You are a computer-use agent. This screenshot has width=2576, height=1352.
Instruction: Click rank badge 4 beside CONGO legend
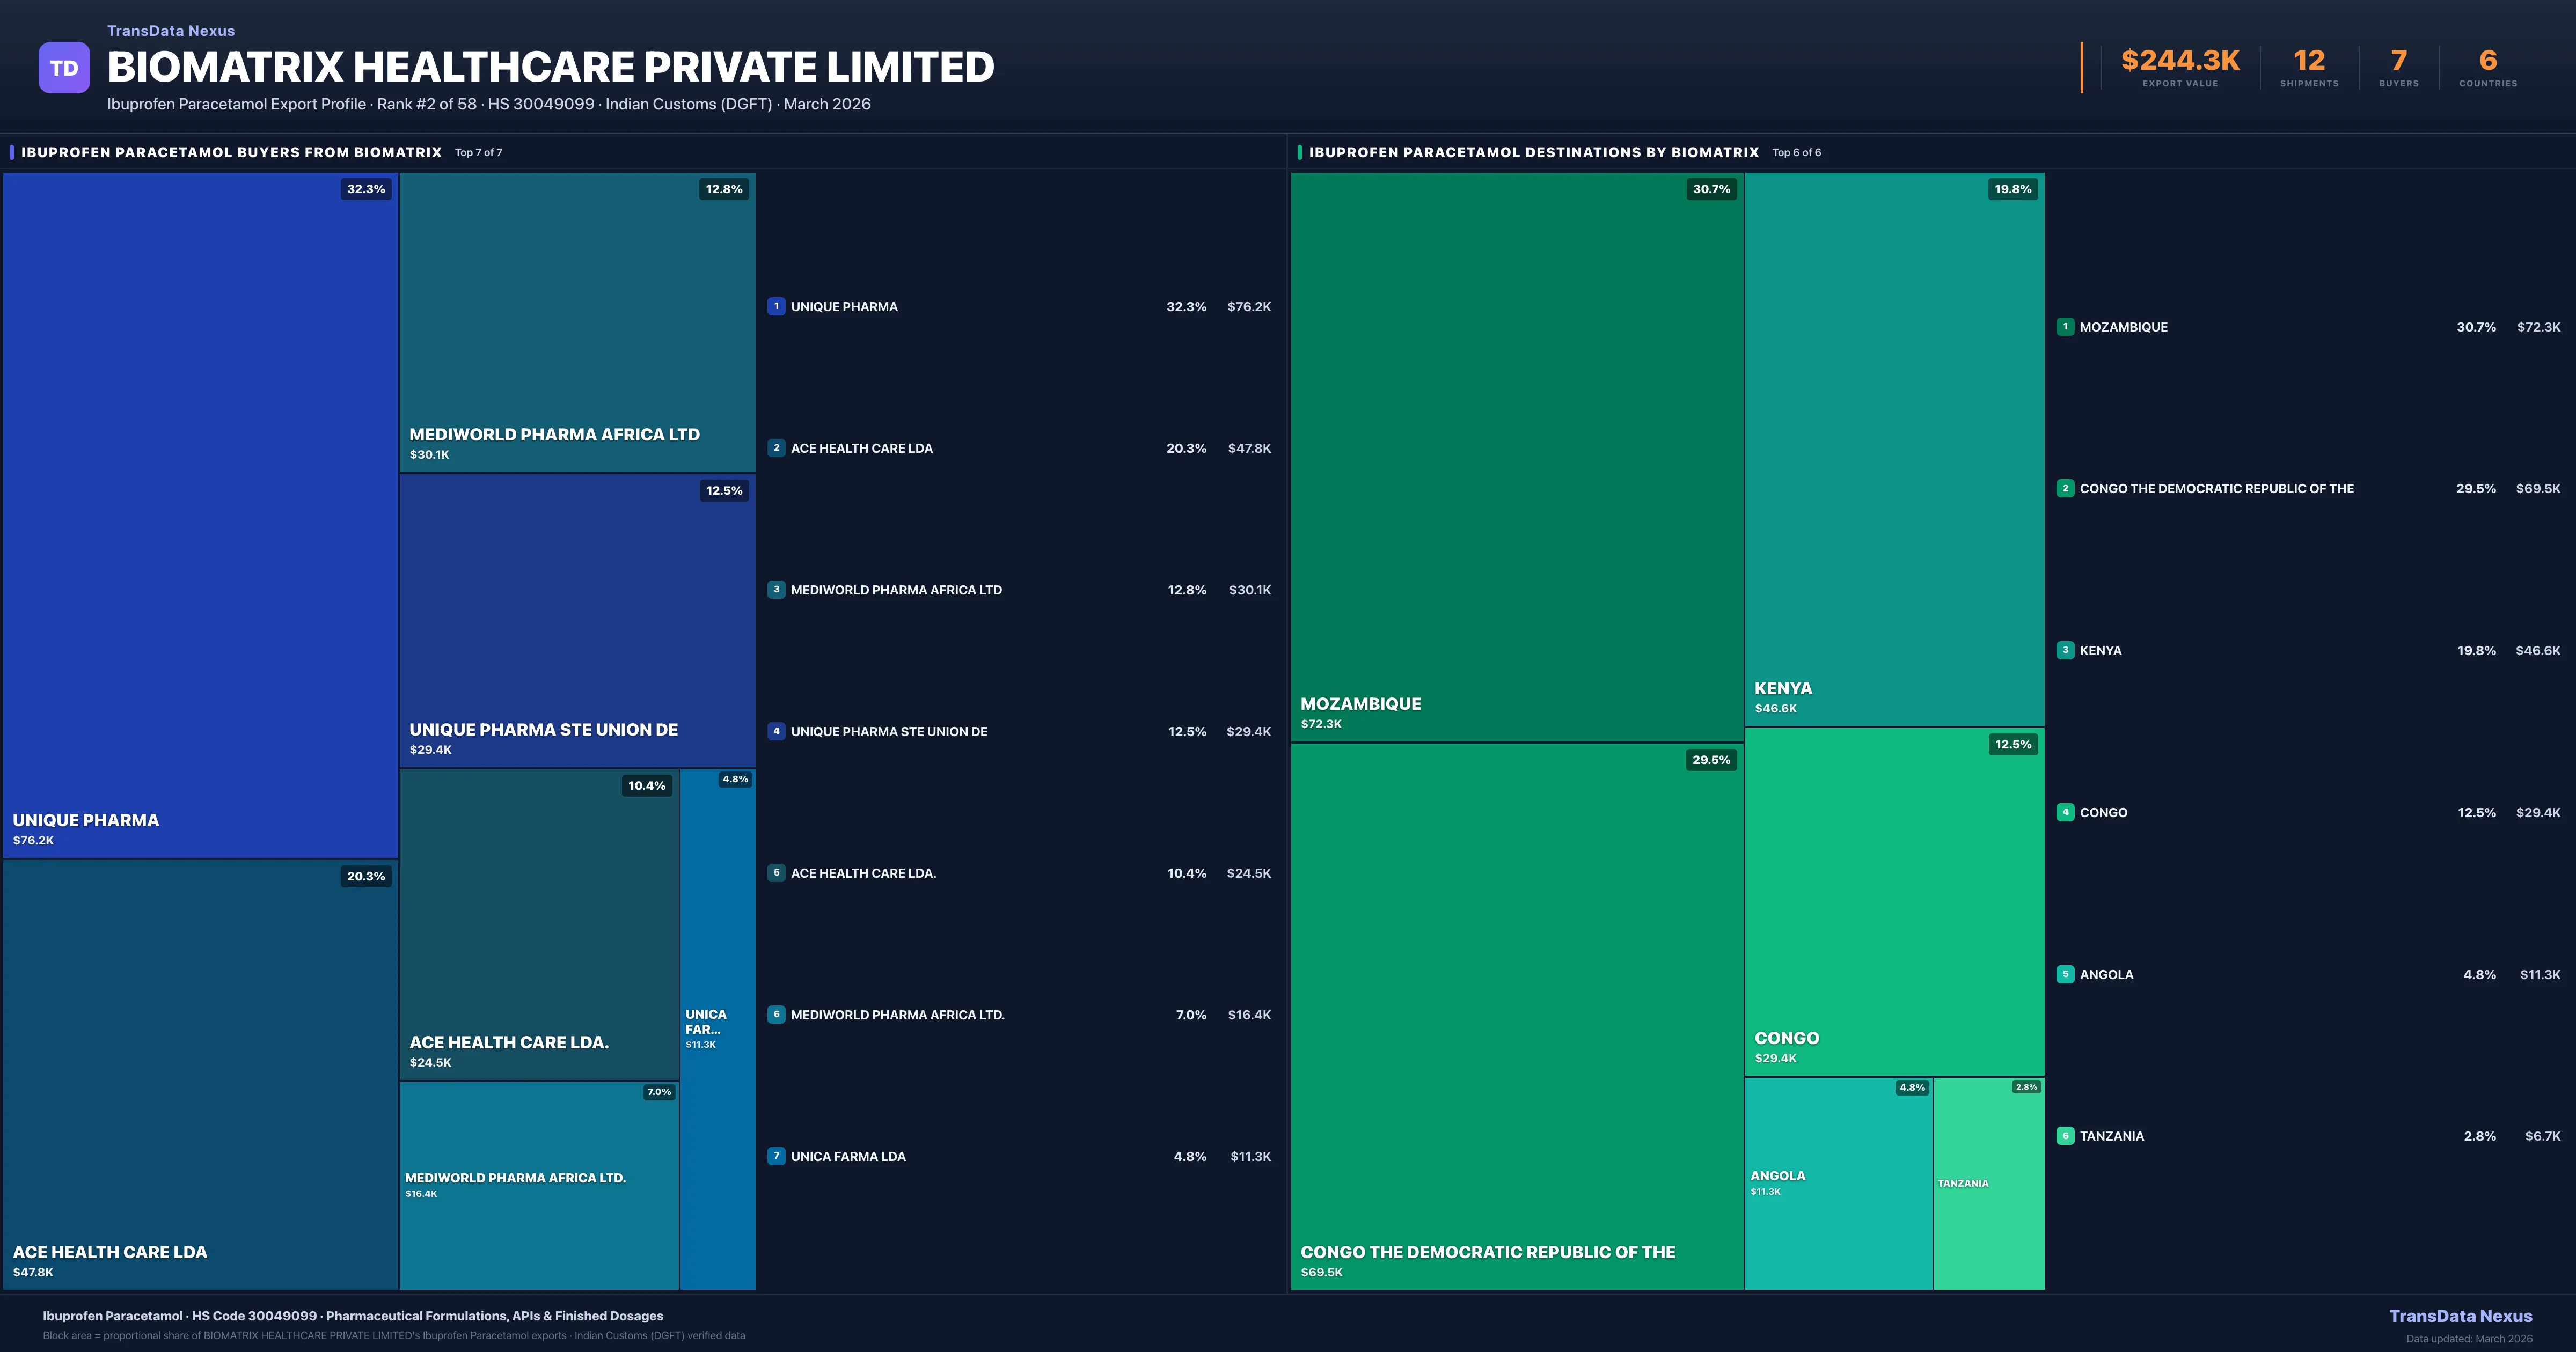tap(2065, 812)
